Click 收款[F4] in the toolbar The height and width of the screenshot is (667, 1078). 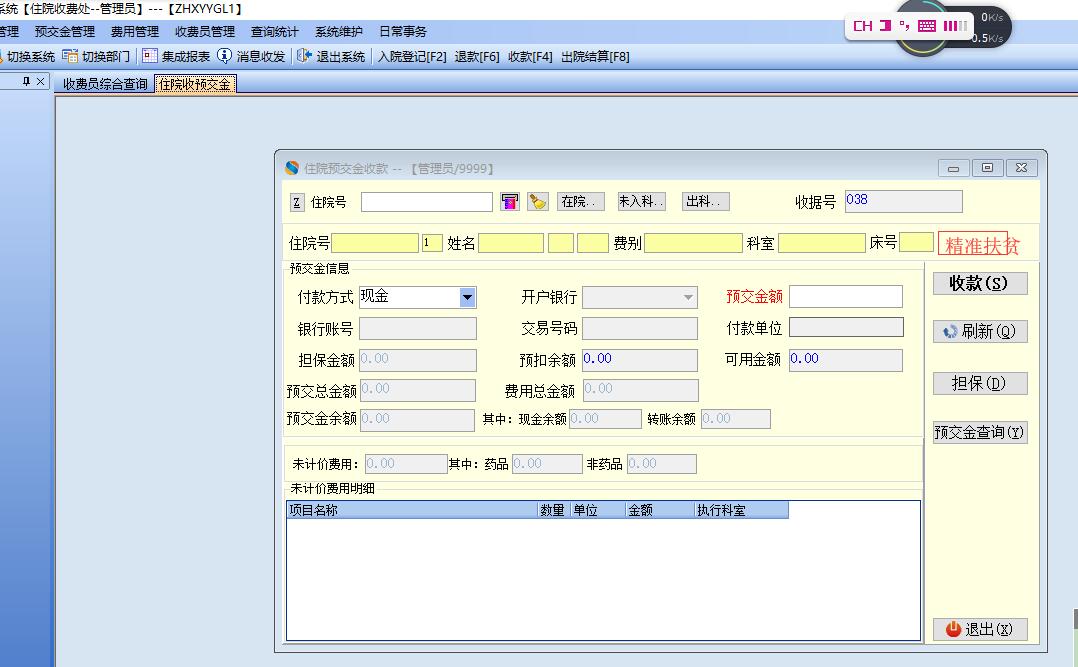pyautogui.click(x=530, y=56)
